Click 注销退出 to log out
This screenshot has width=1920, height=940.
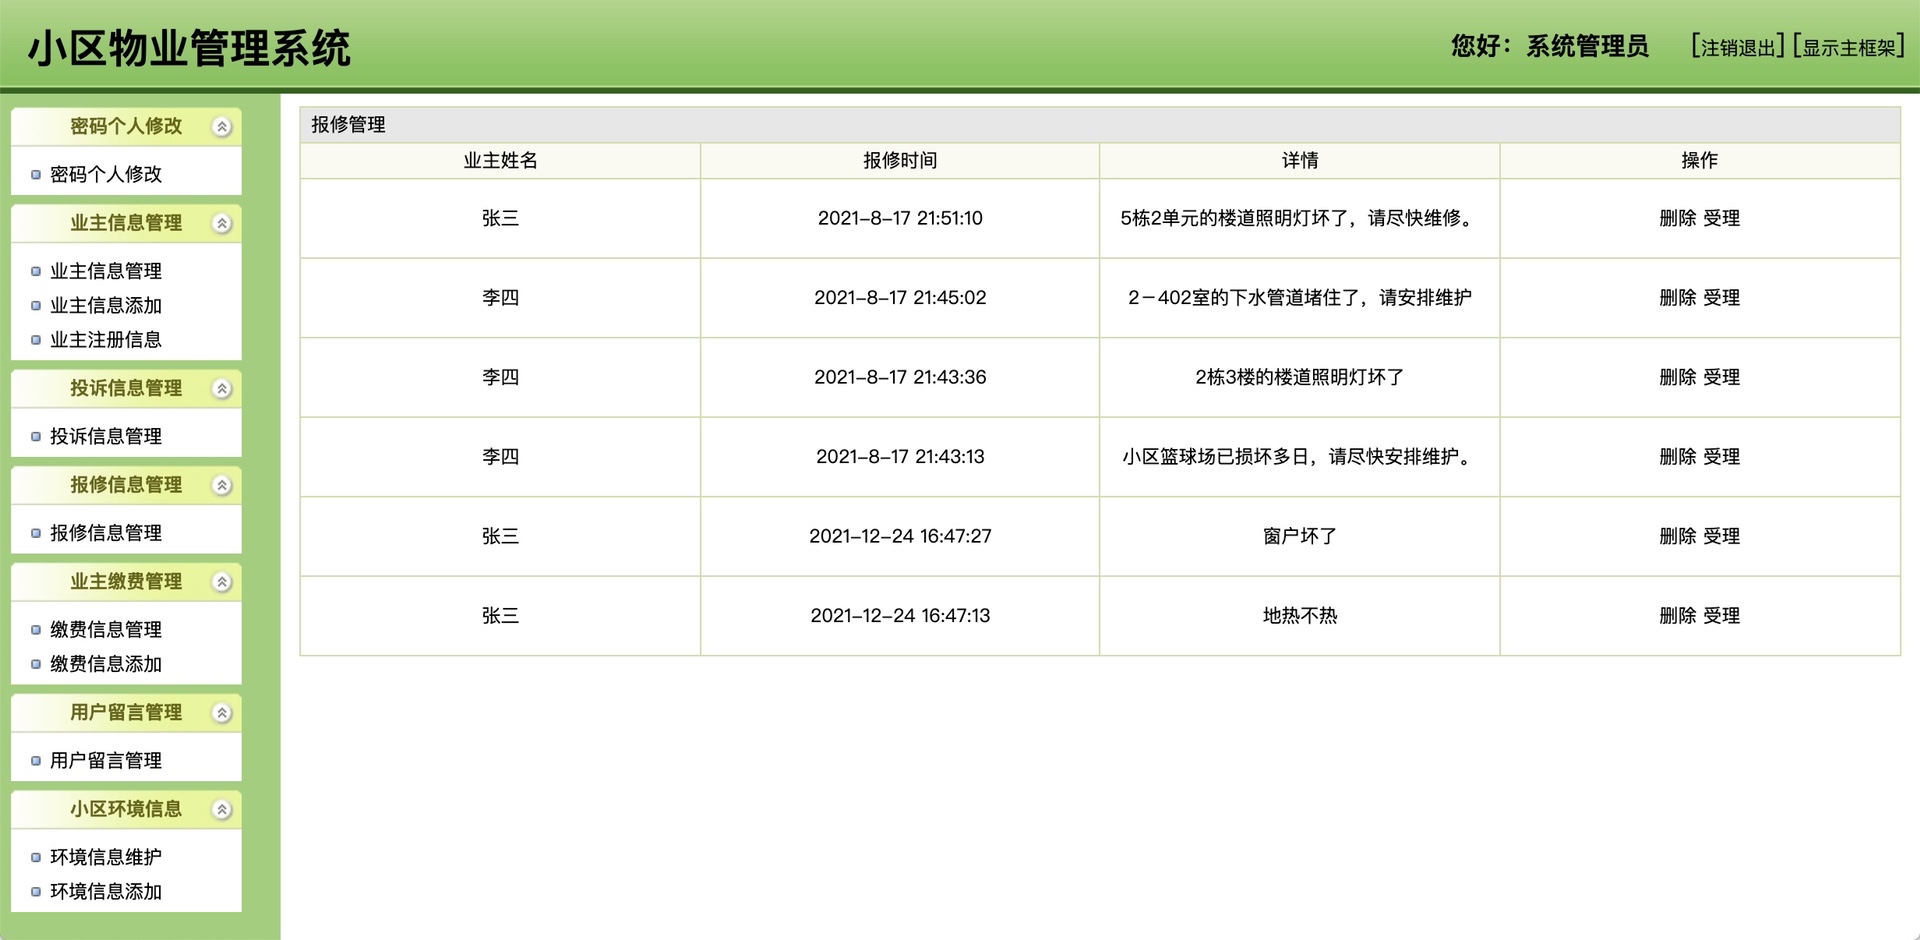(1737, 46)
